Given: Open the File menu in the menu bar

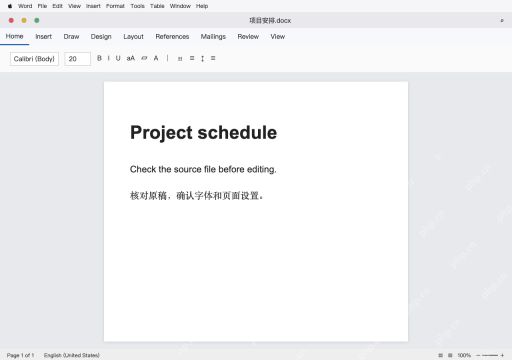Looking at the screenshot, I should point(42,6).
